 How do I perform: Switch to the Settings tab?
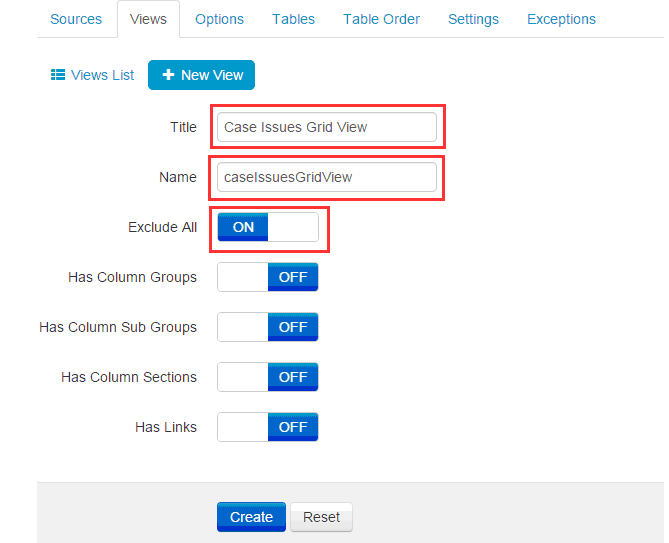coord(473,19)
